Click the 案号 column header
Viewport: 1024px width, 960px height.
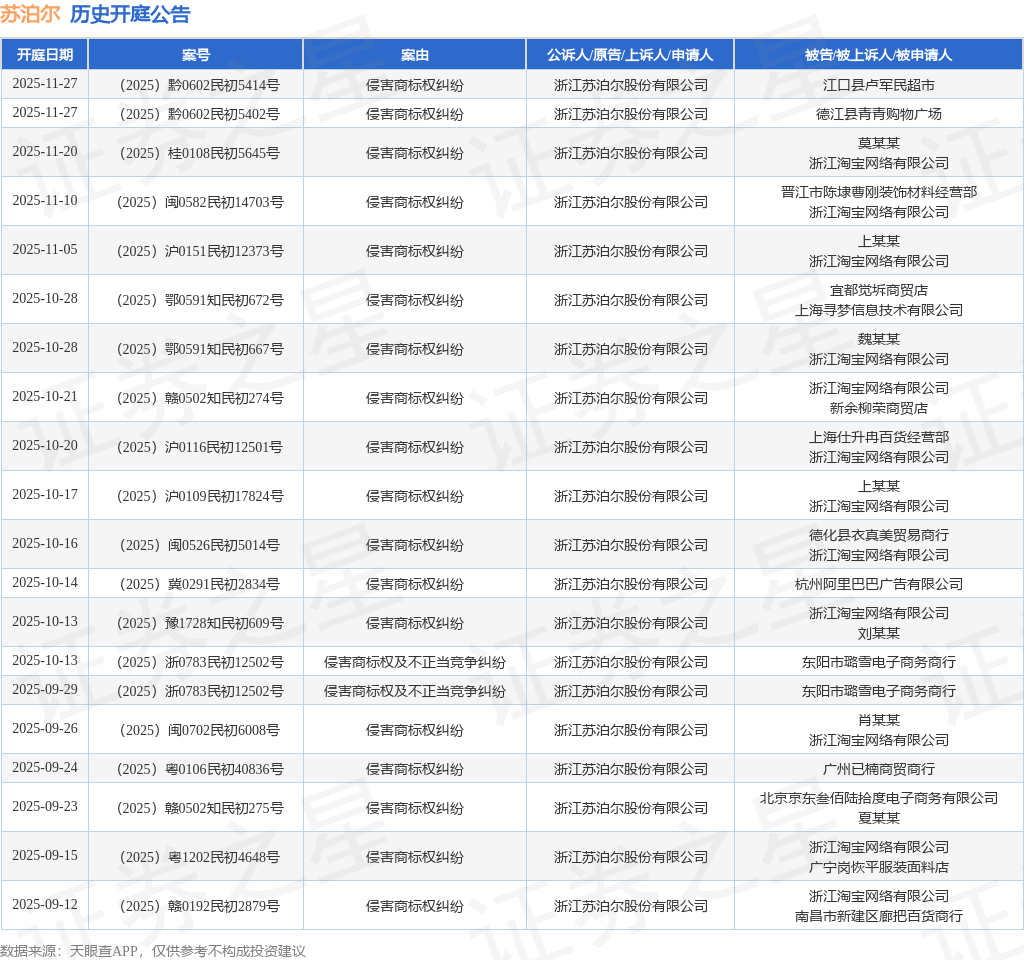pyautogui.click(x=195, y=55)
